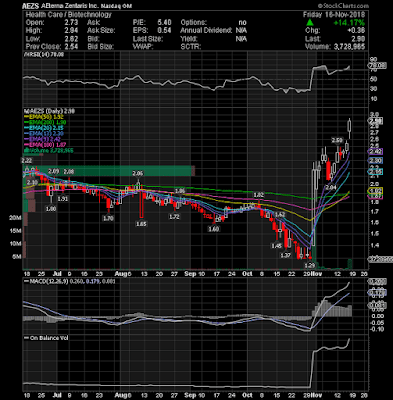Select the RSI(14) indicator label
The image size is (393, 400).
click(39, 54)
